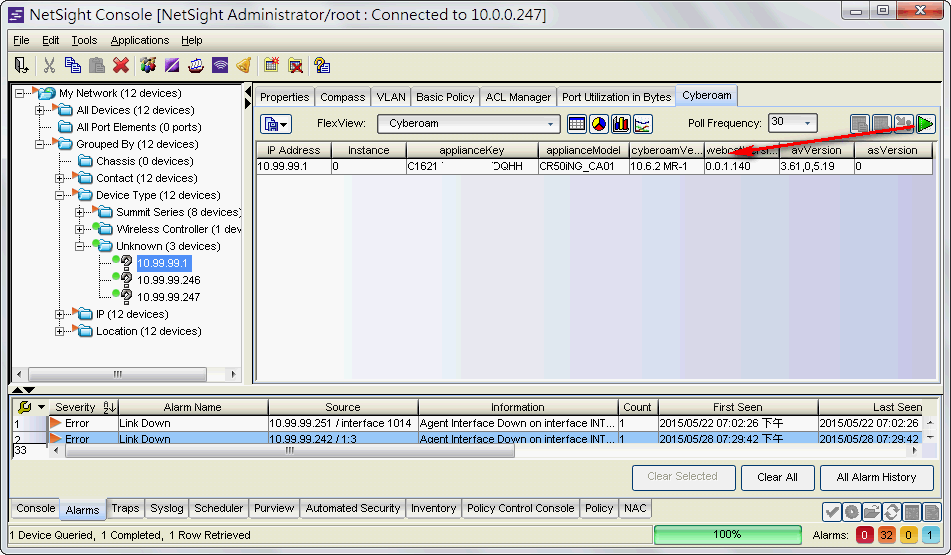Click the Cut scissors icon
This screenshot has width=951, height=555.
[49, 65]
